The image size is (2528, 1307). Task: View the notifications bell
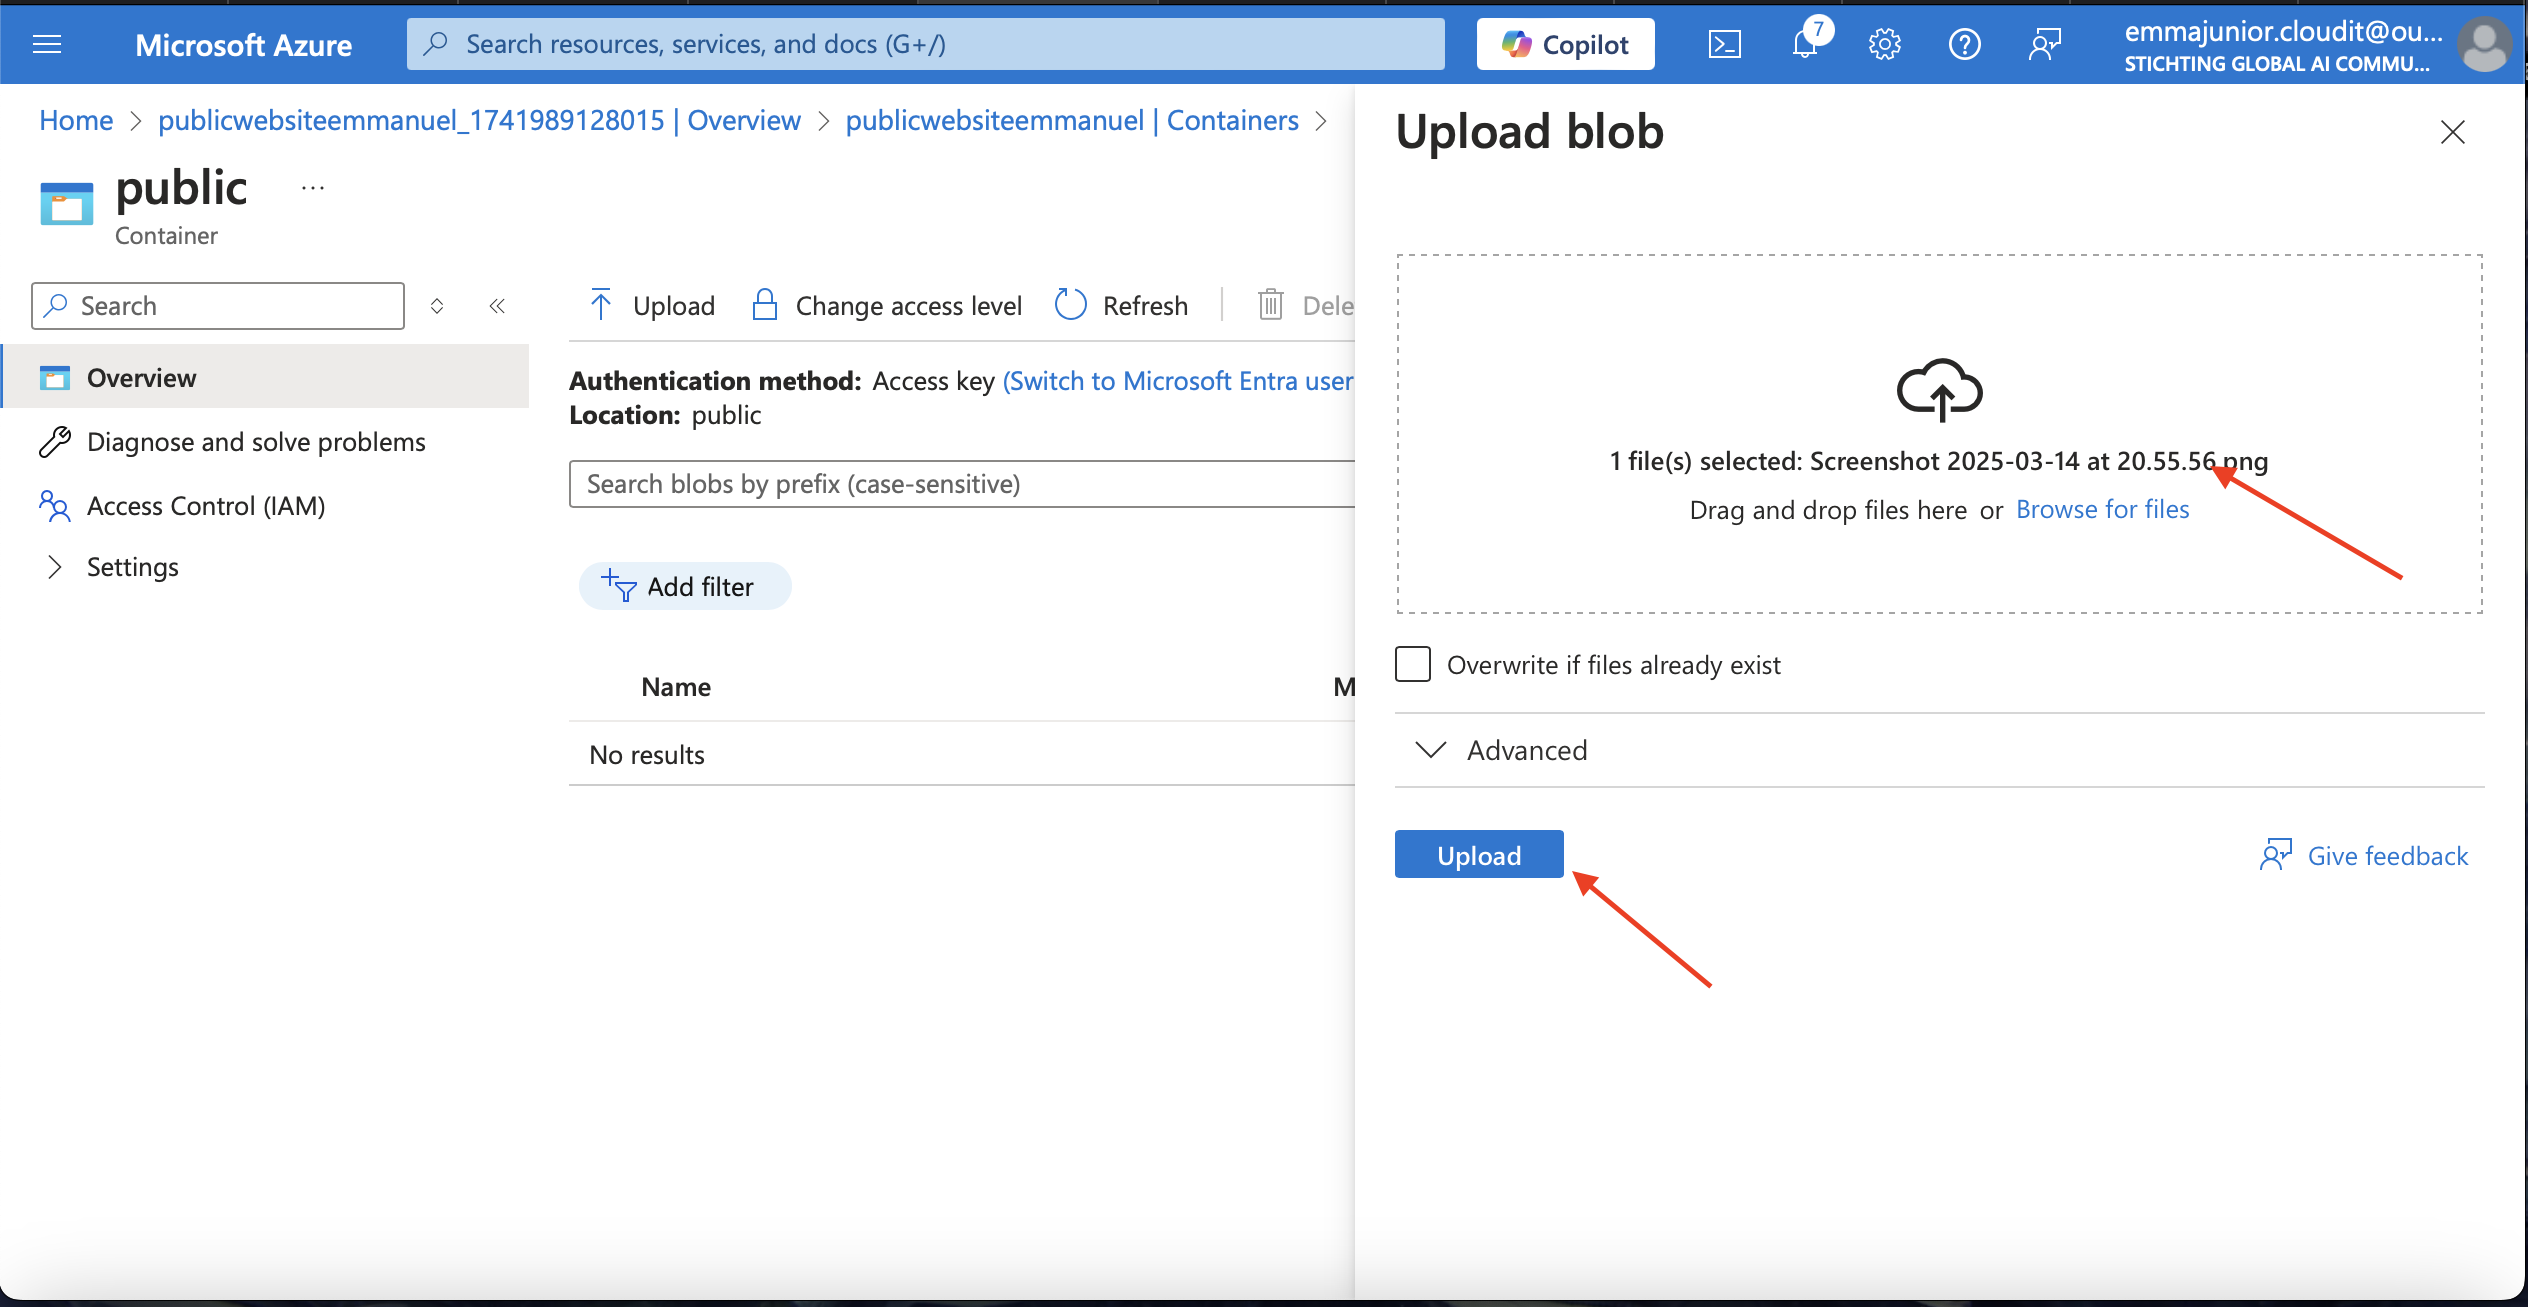click(1807, 42)
